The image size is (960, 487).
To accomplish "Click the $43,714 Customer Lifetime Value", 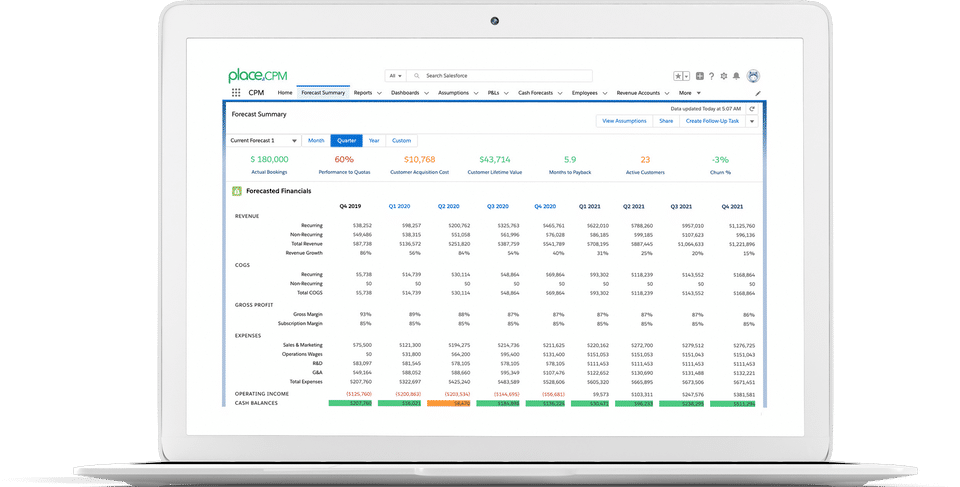I will click(495, 159).
